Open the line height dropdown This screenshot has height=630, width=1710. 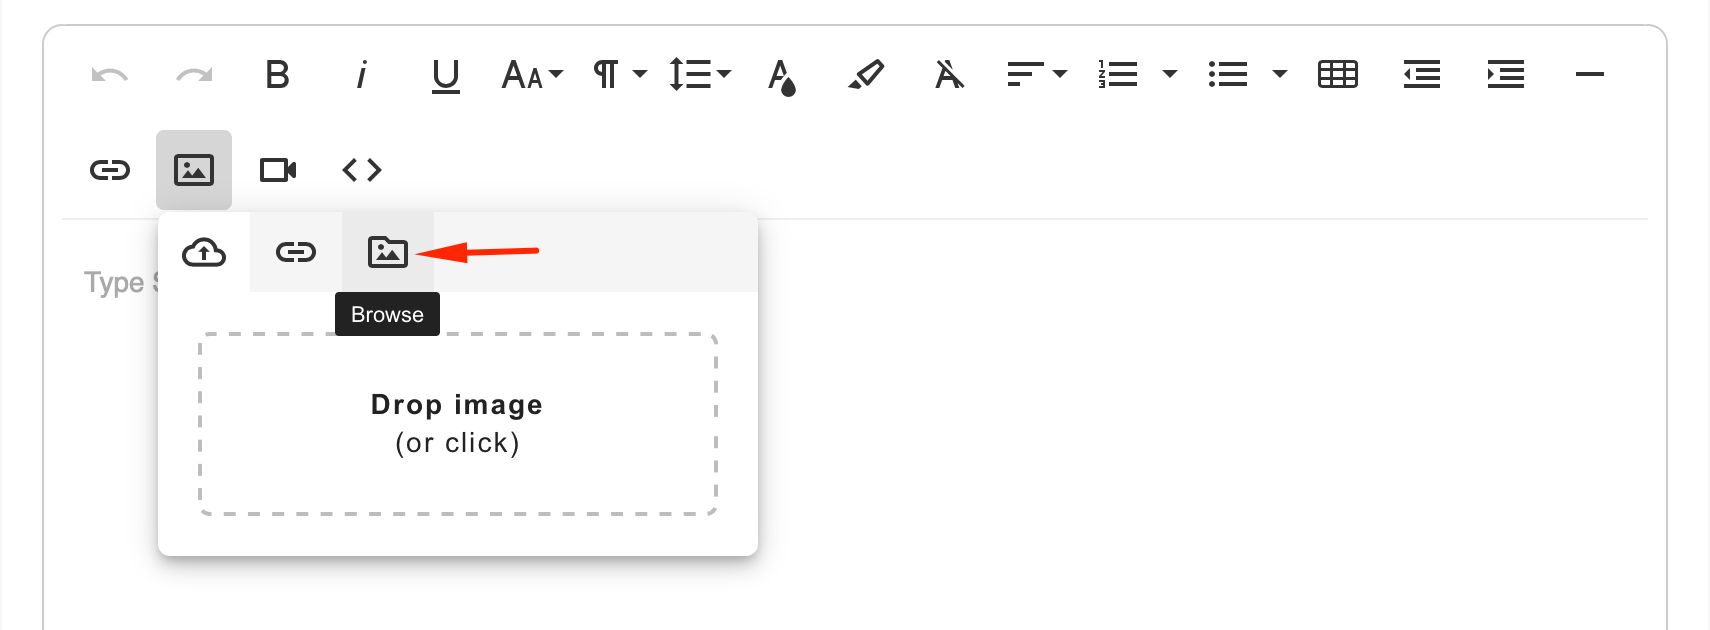tap(700, 75)
